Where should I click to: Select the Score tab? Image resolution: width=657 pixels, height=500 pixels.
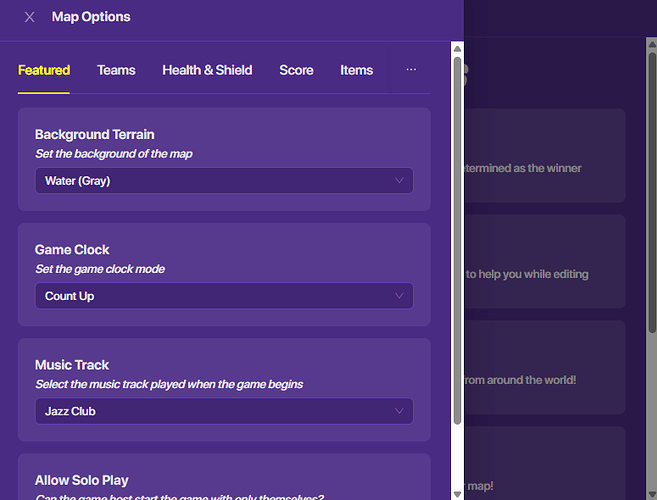point(296,70)
